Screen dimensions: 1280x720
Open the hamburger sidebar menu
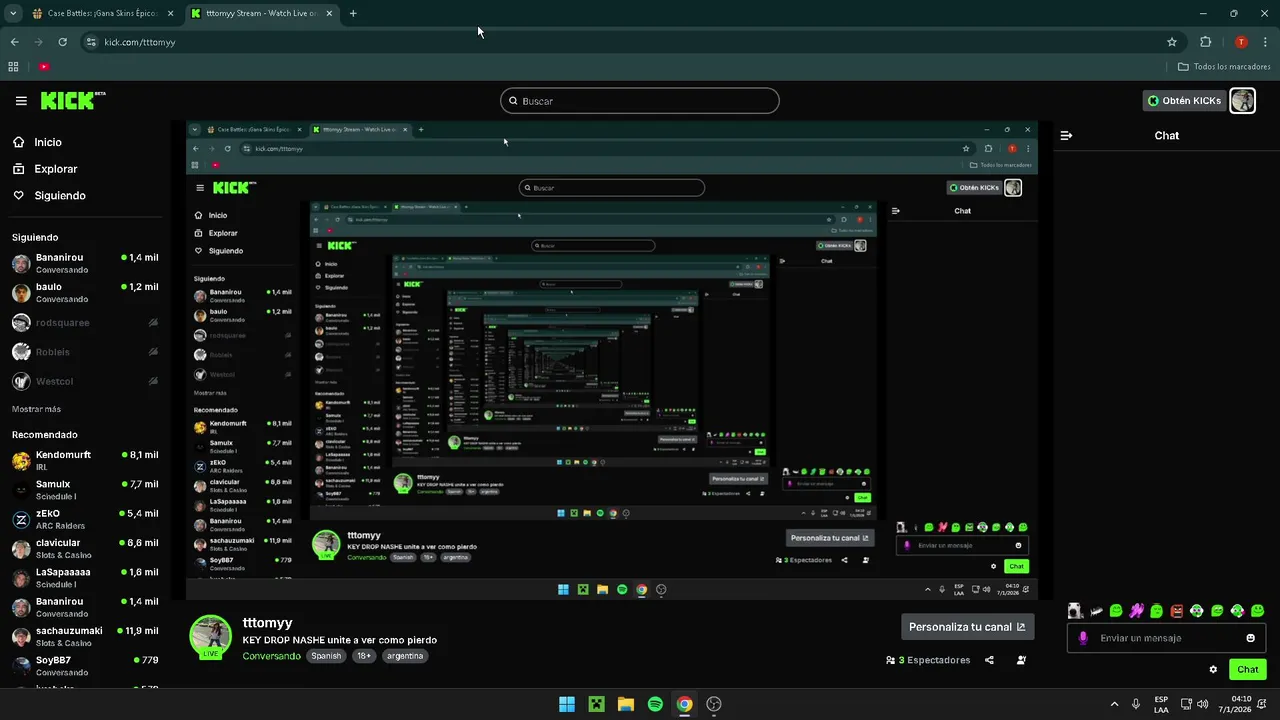[21, 101]
